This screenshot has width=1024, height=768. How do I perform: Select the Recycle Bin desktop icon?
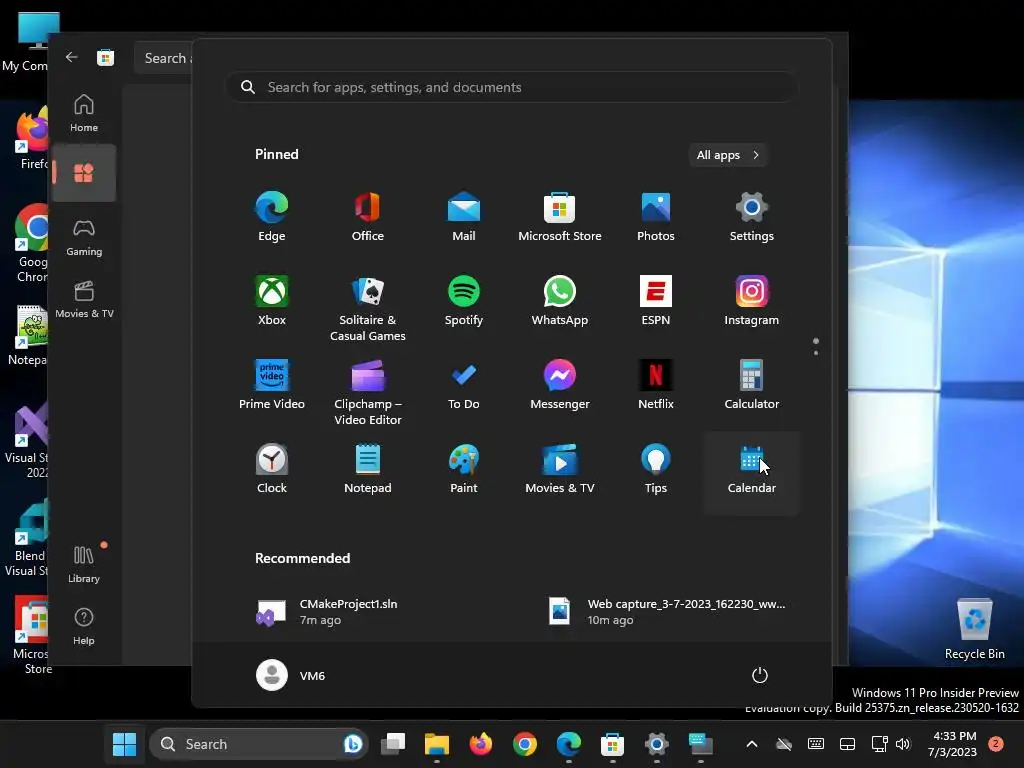coord(974,628)
